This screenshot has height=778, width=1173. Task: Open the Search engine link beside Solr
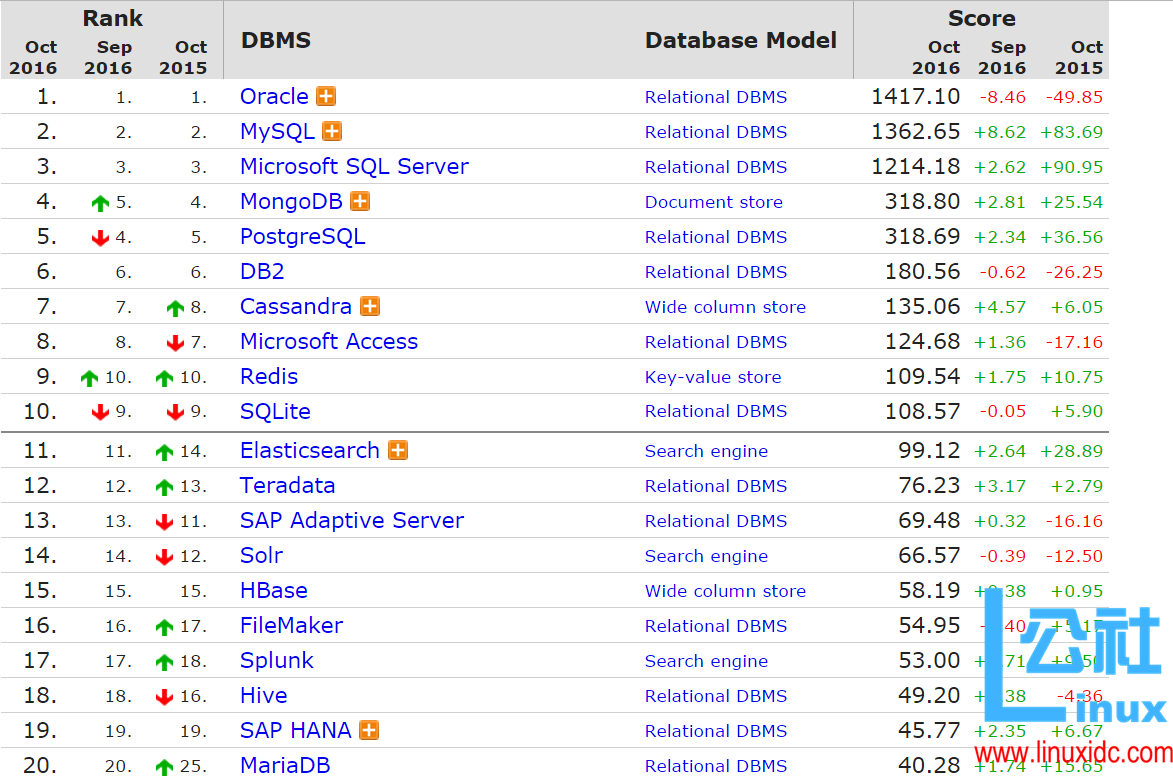pyautogui.click(x=706, y=556)
